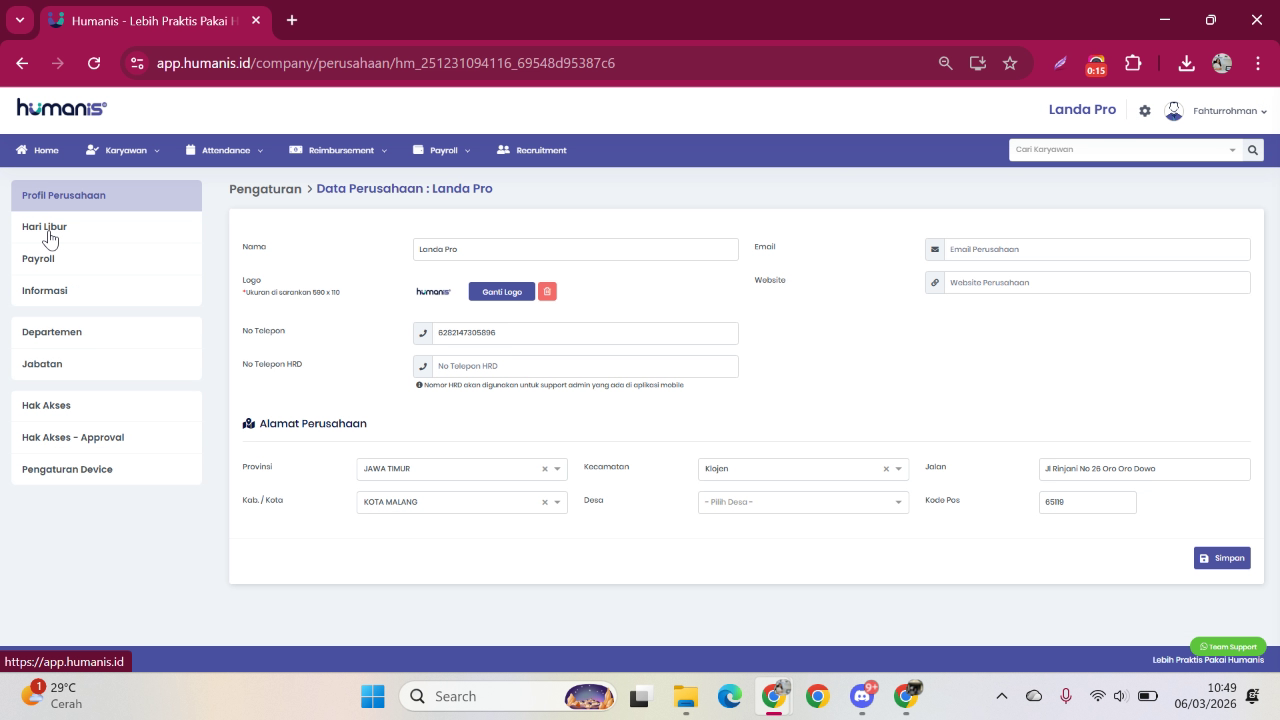Go back to the previous page
Image resolution: width=1280 pixels, height=720 pixels.
click(22, 63)
